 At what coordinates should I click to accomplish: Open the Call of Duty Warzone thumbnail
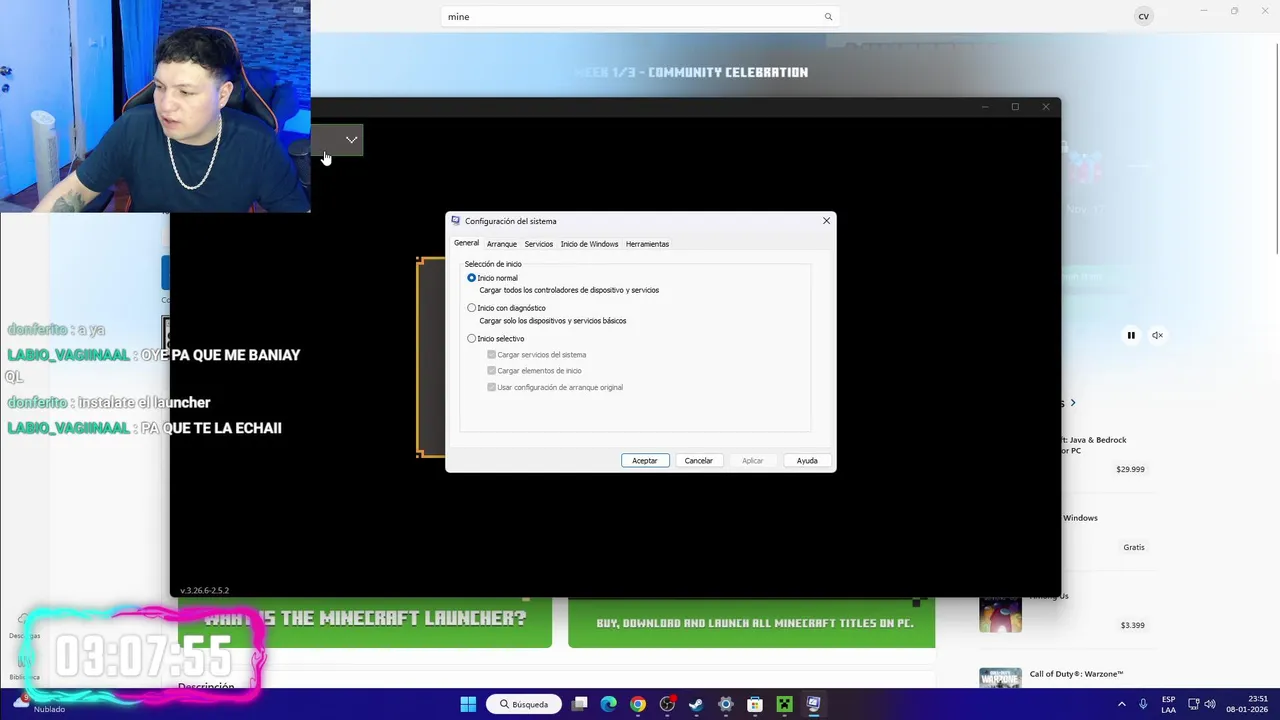(1000, 679)
